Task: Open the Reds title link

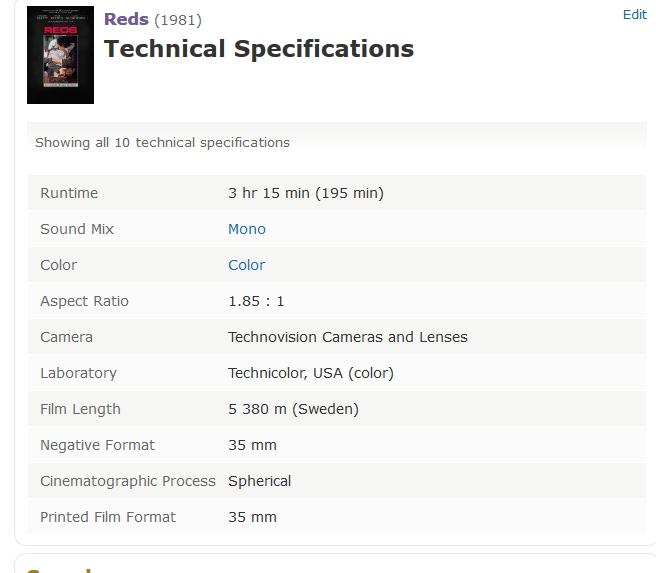Action: click(x=126, y=19)
